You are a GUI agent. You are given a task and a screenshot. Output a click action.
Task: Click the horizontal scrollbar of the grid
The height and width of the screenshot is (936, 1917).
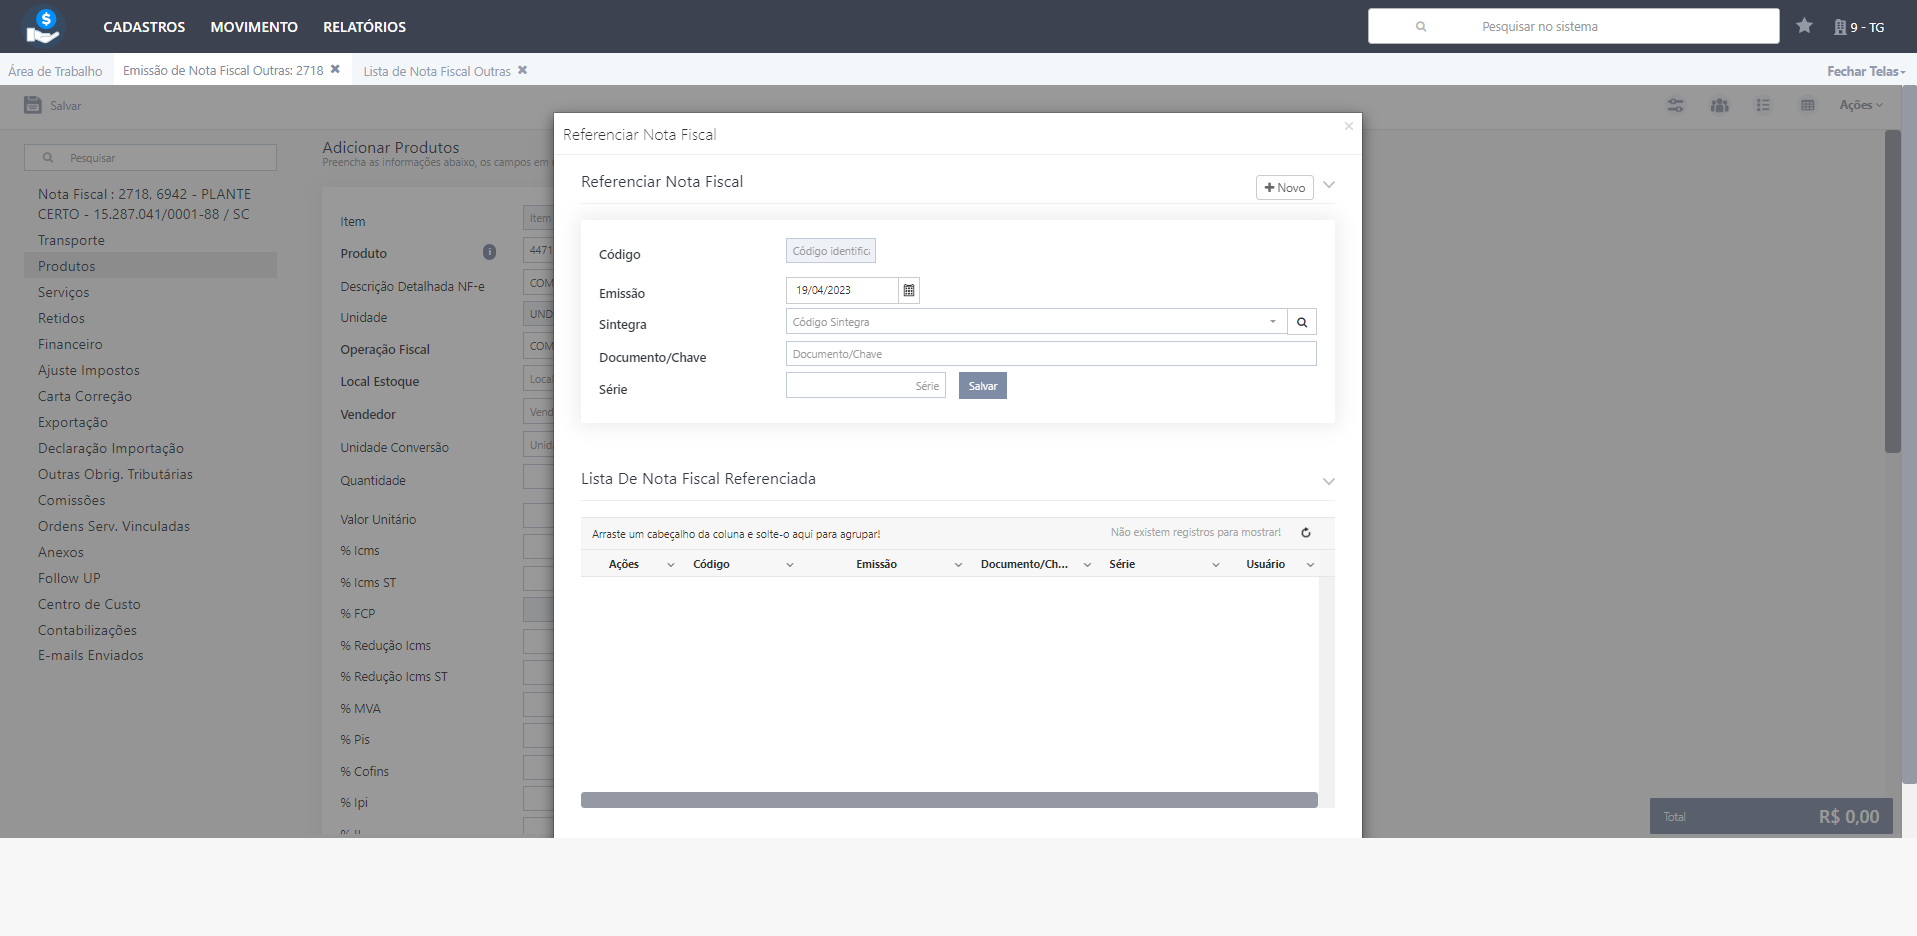(x=949, y=800)
